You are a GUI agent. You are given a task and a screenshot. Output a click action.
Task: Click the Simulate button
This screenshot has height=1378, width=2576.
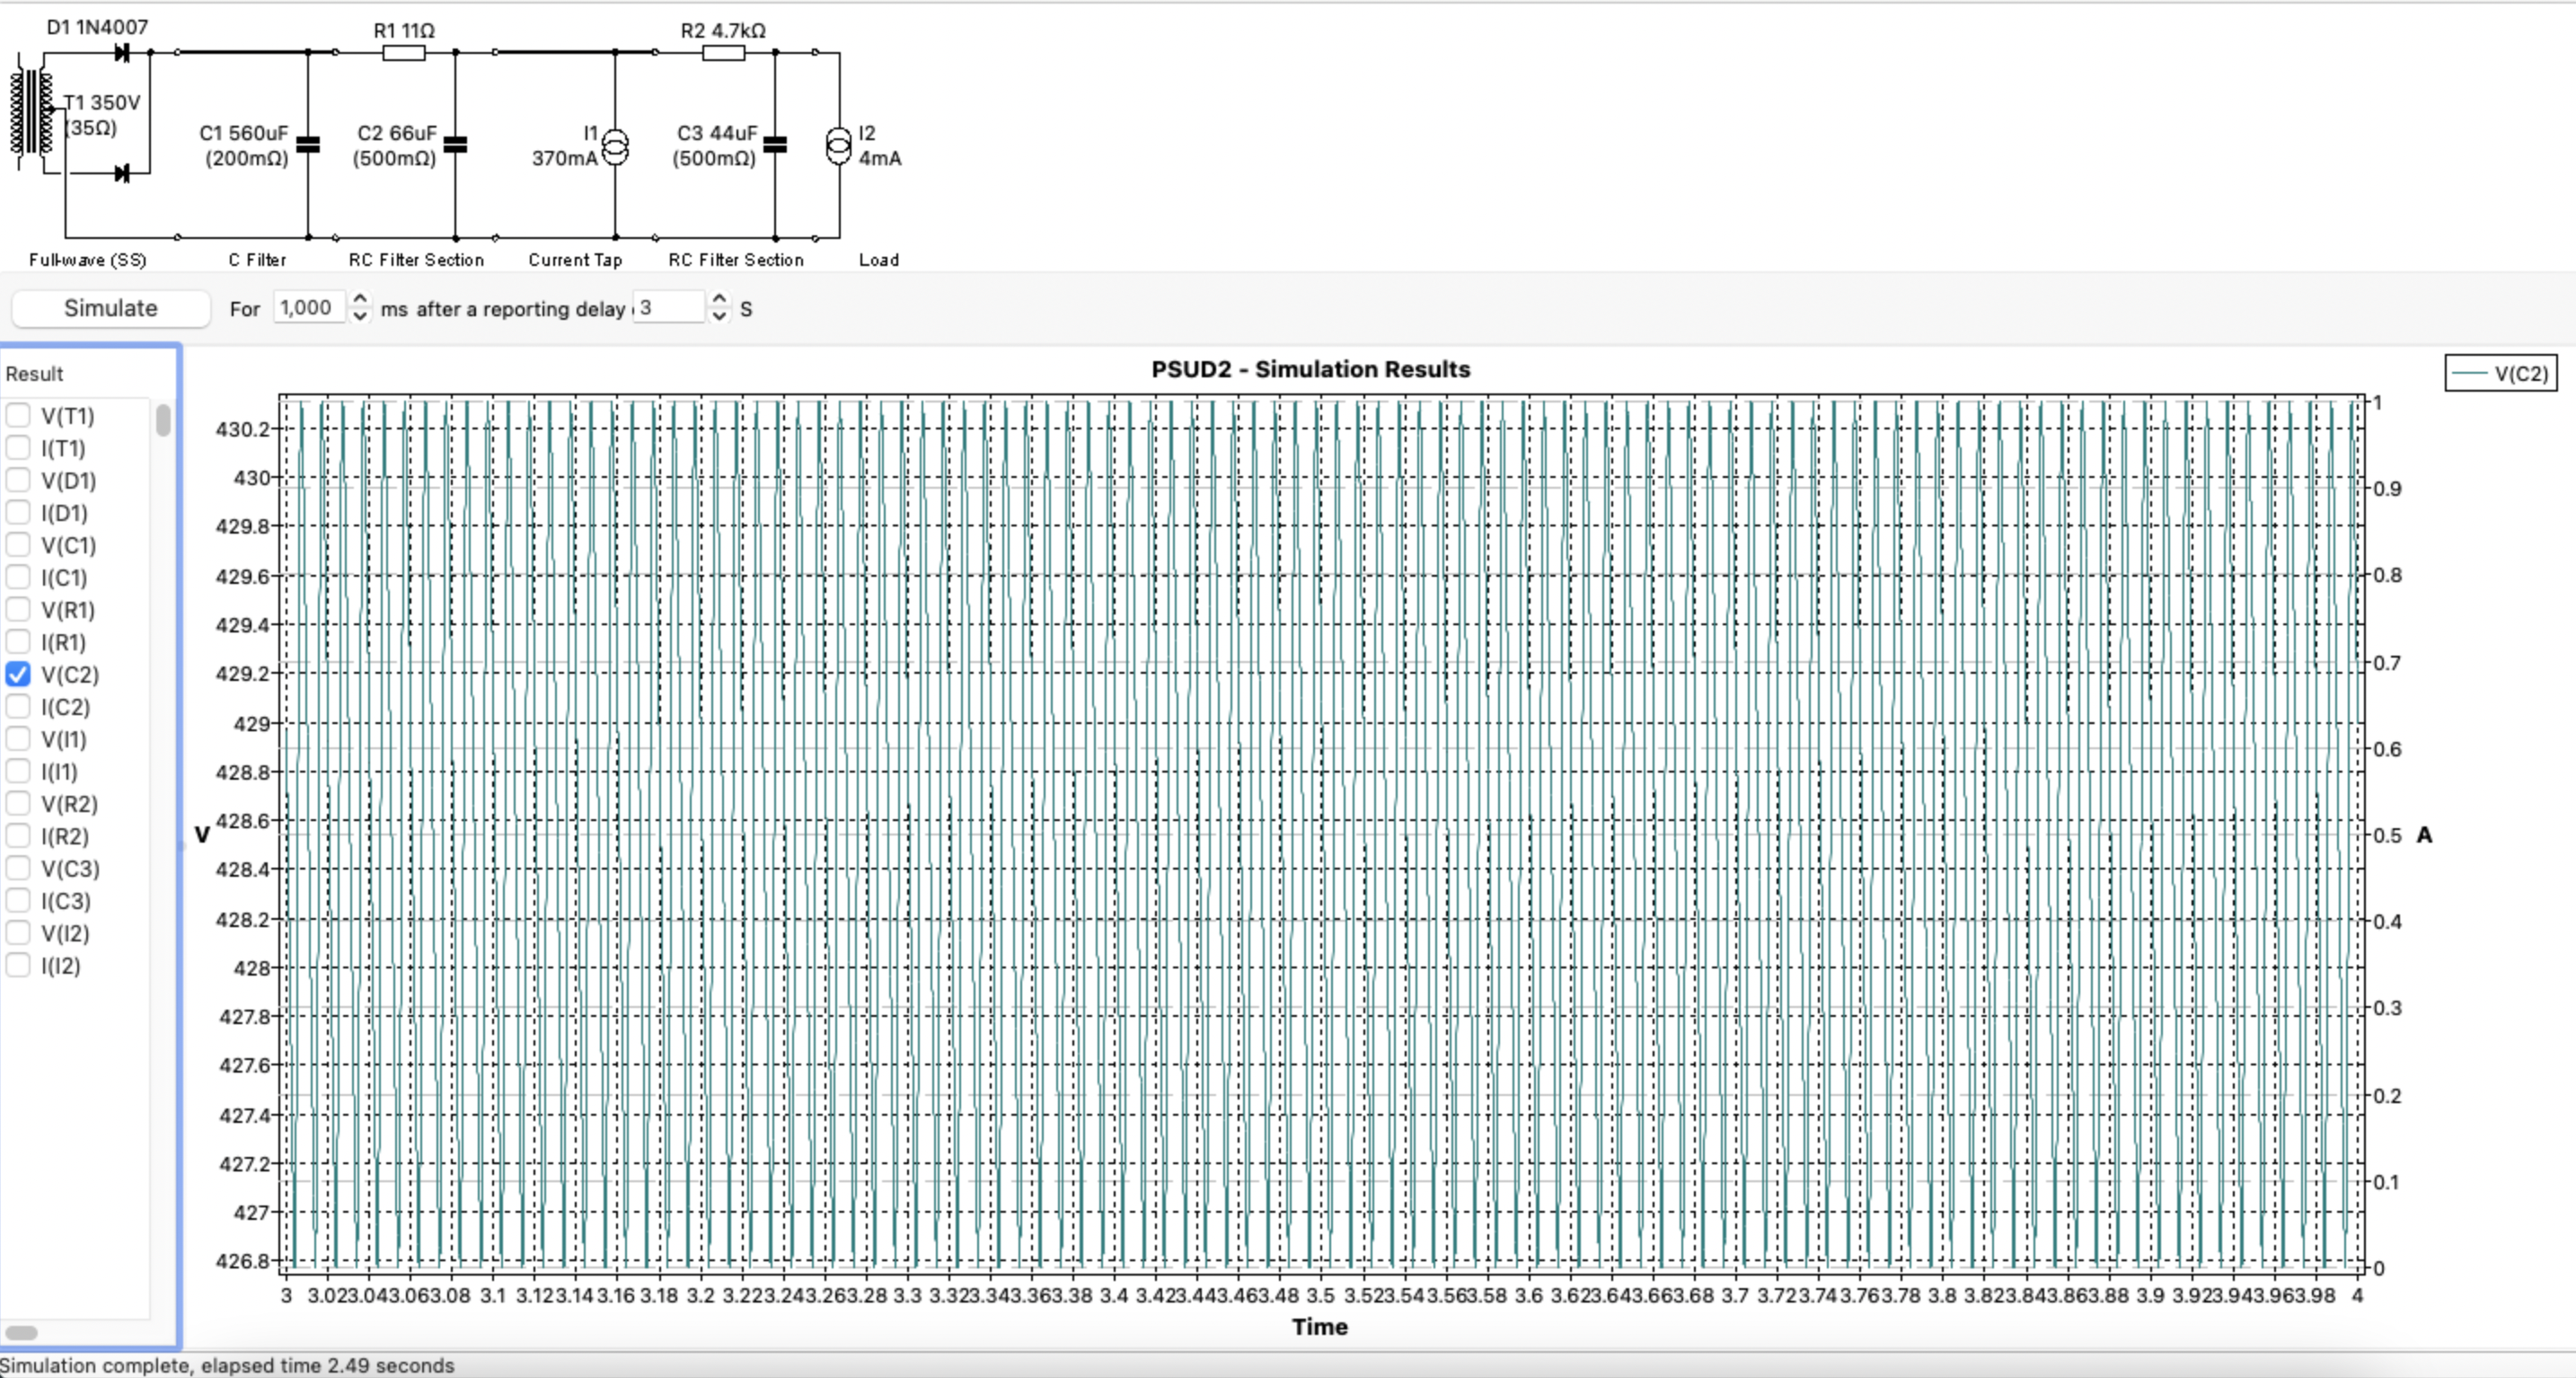point(110,308)
